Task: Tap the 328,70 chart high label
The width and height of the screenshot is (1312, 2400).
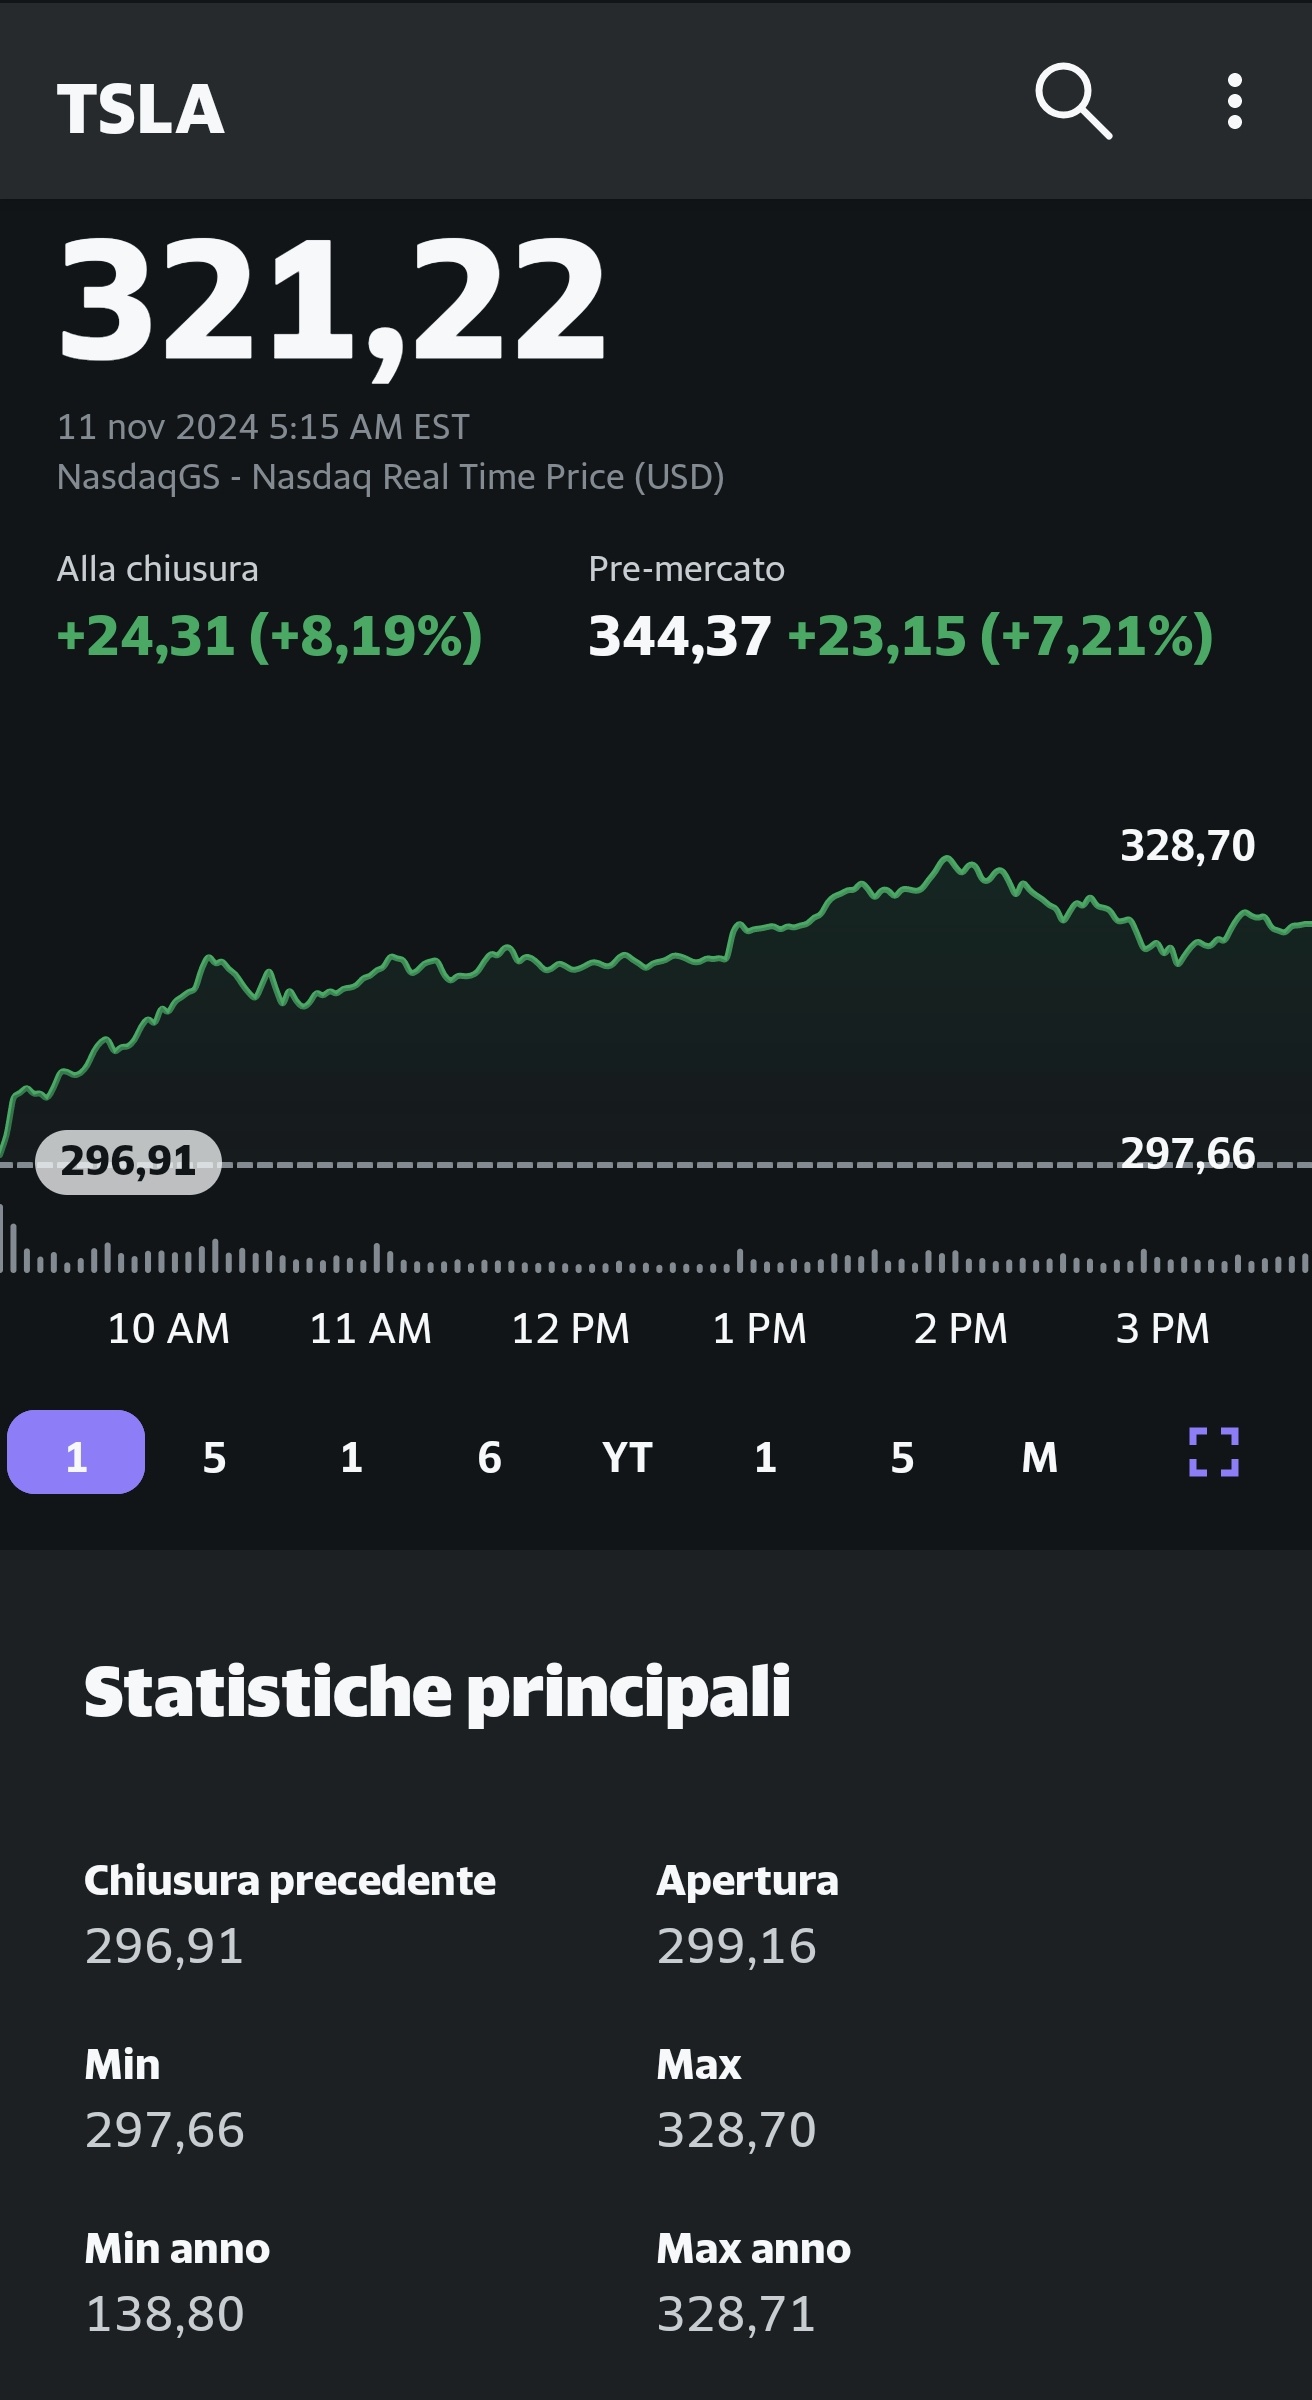Action: (x=1187, y=846)
